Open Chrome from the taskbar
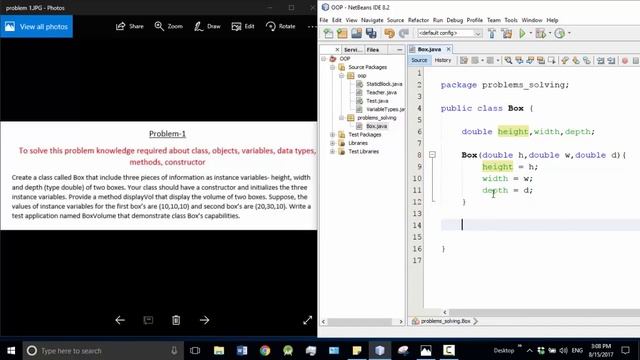Image resolution: width=640 pixels, height=360 pixels. [265, 351]
